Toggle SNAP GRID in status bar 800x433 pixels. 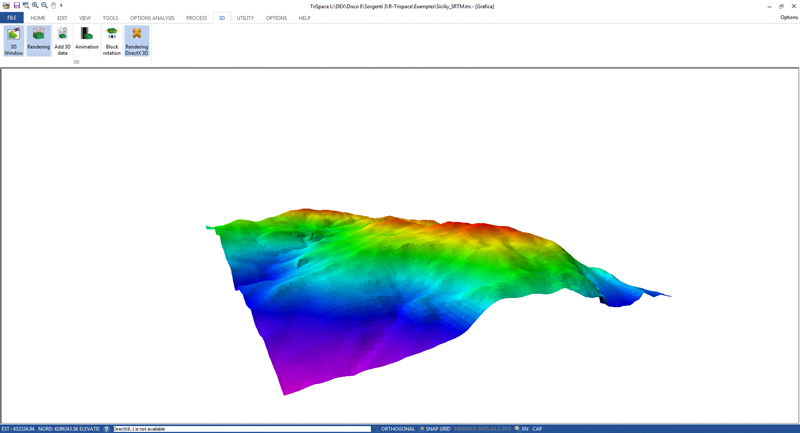coord(436,429)
